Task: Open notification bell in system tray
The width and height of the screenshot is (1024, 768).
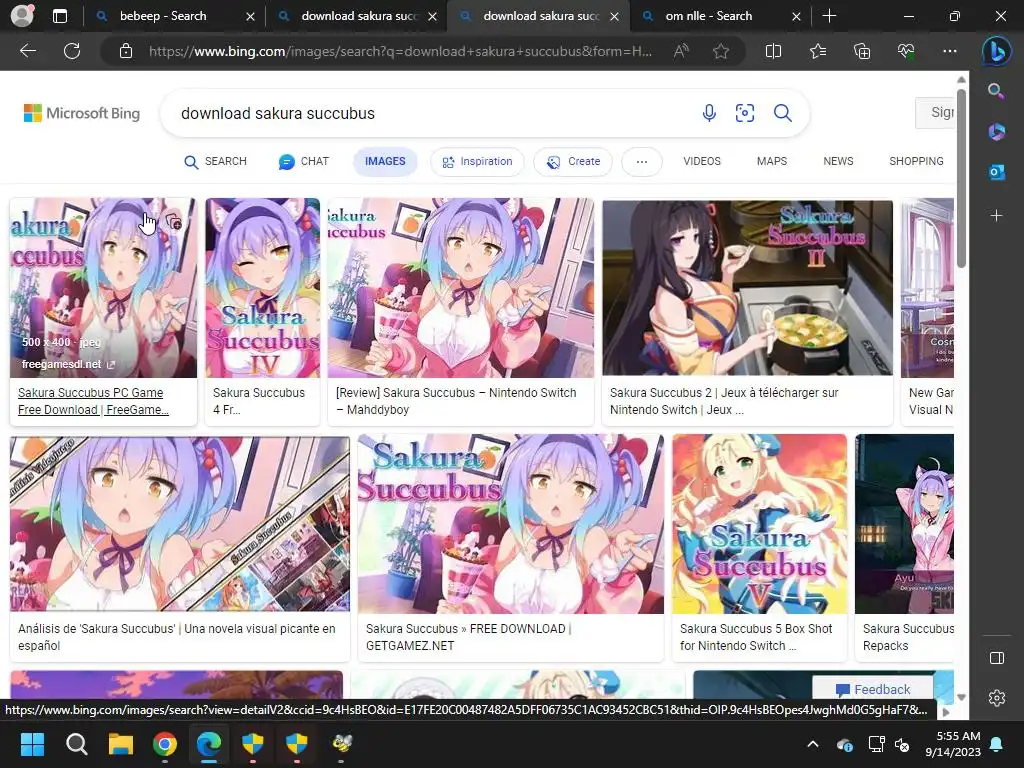Action: [x=997, y=744]
